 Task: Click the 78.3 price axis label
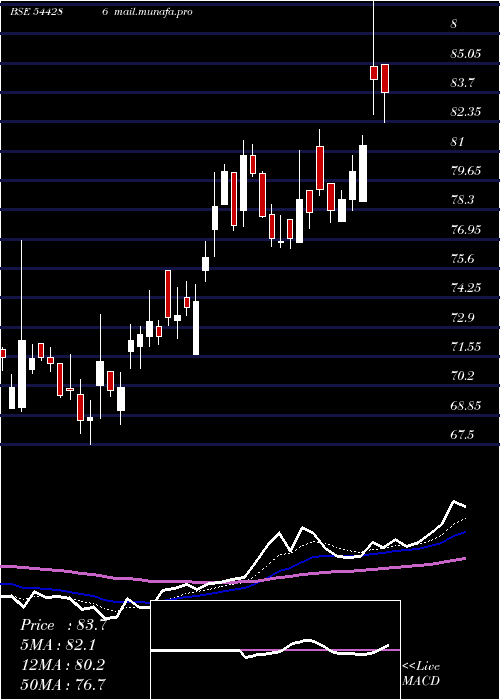click(462, 200)
